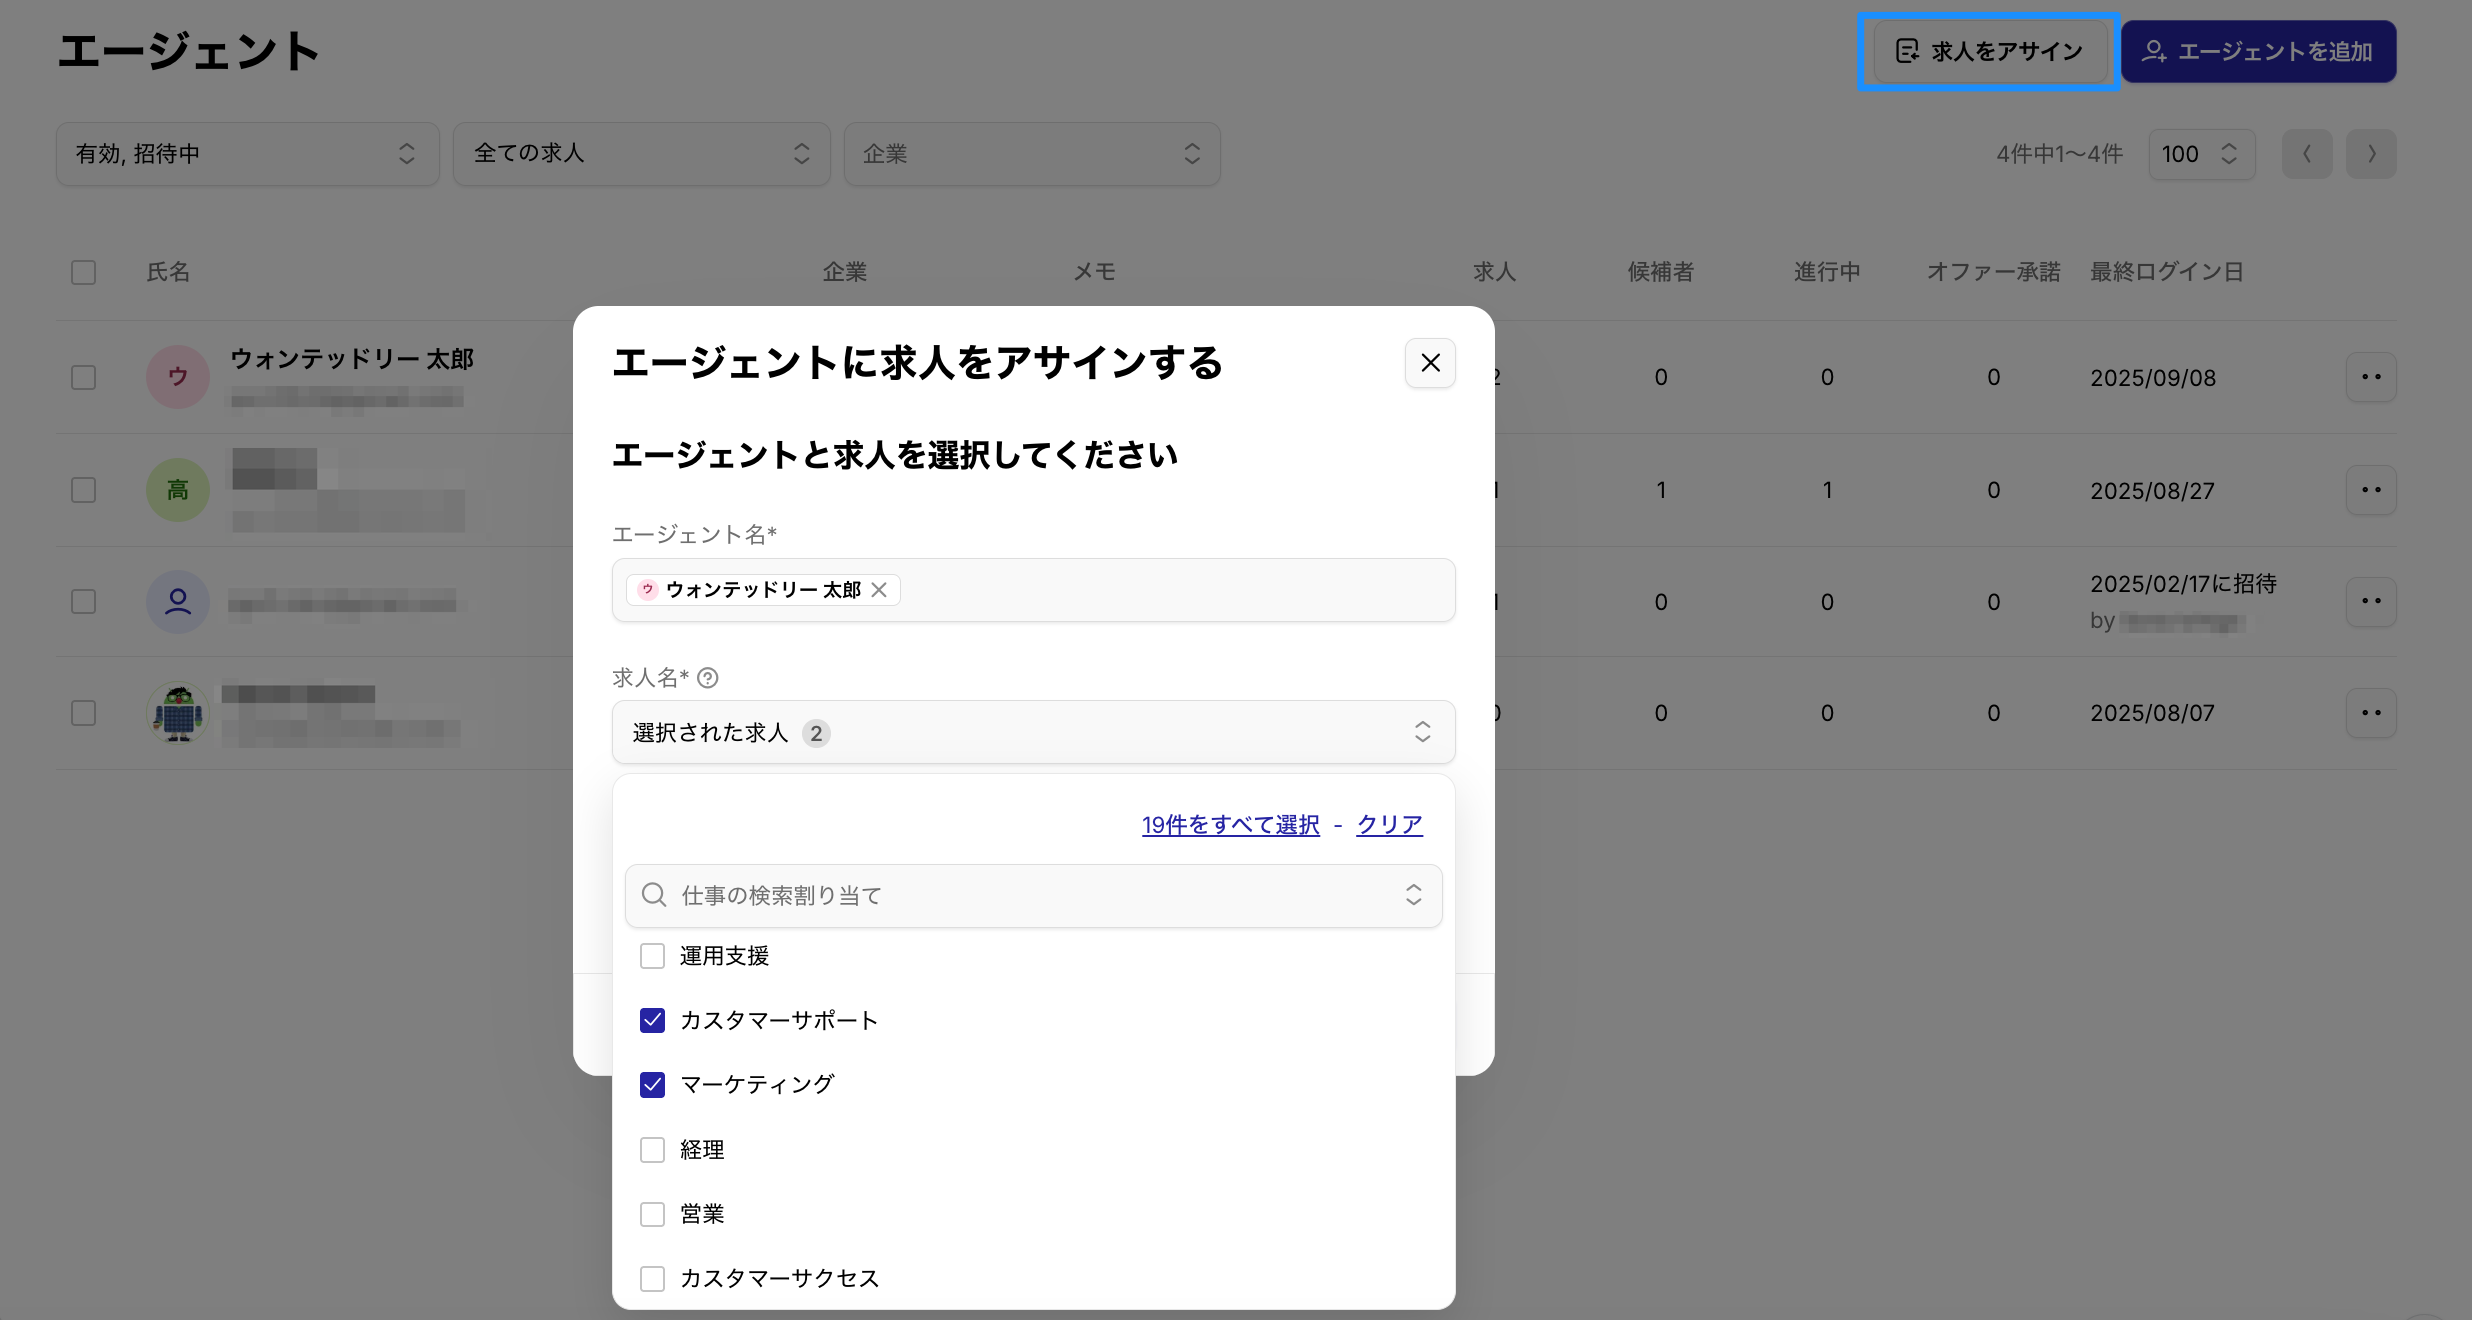2472x1320 pixels.
Task: Remove ウォンテッドリー 太郎 chip via its X icon
Action: pos(880,589)
